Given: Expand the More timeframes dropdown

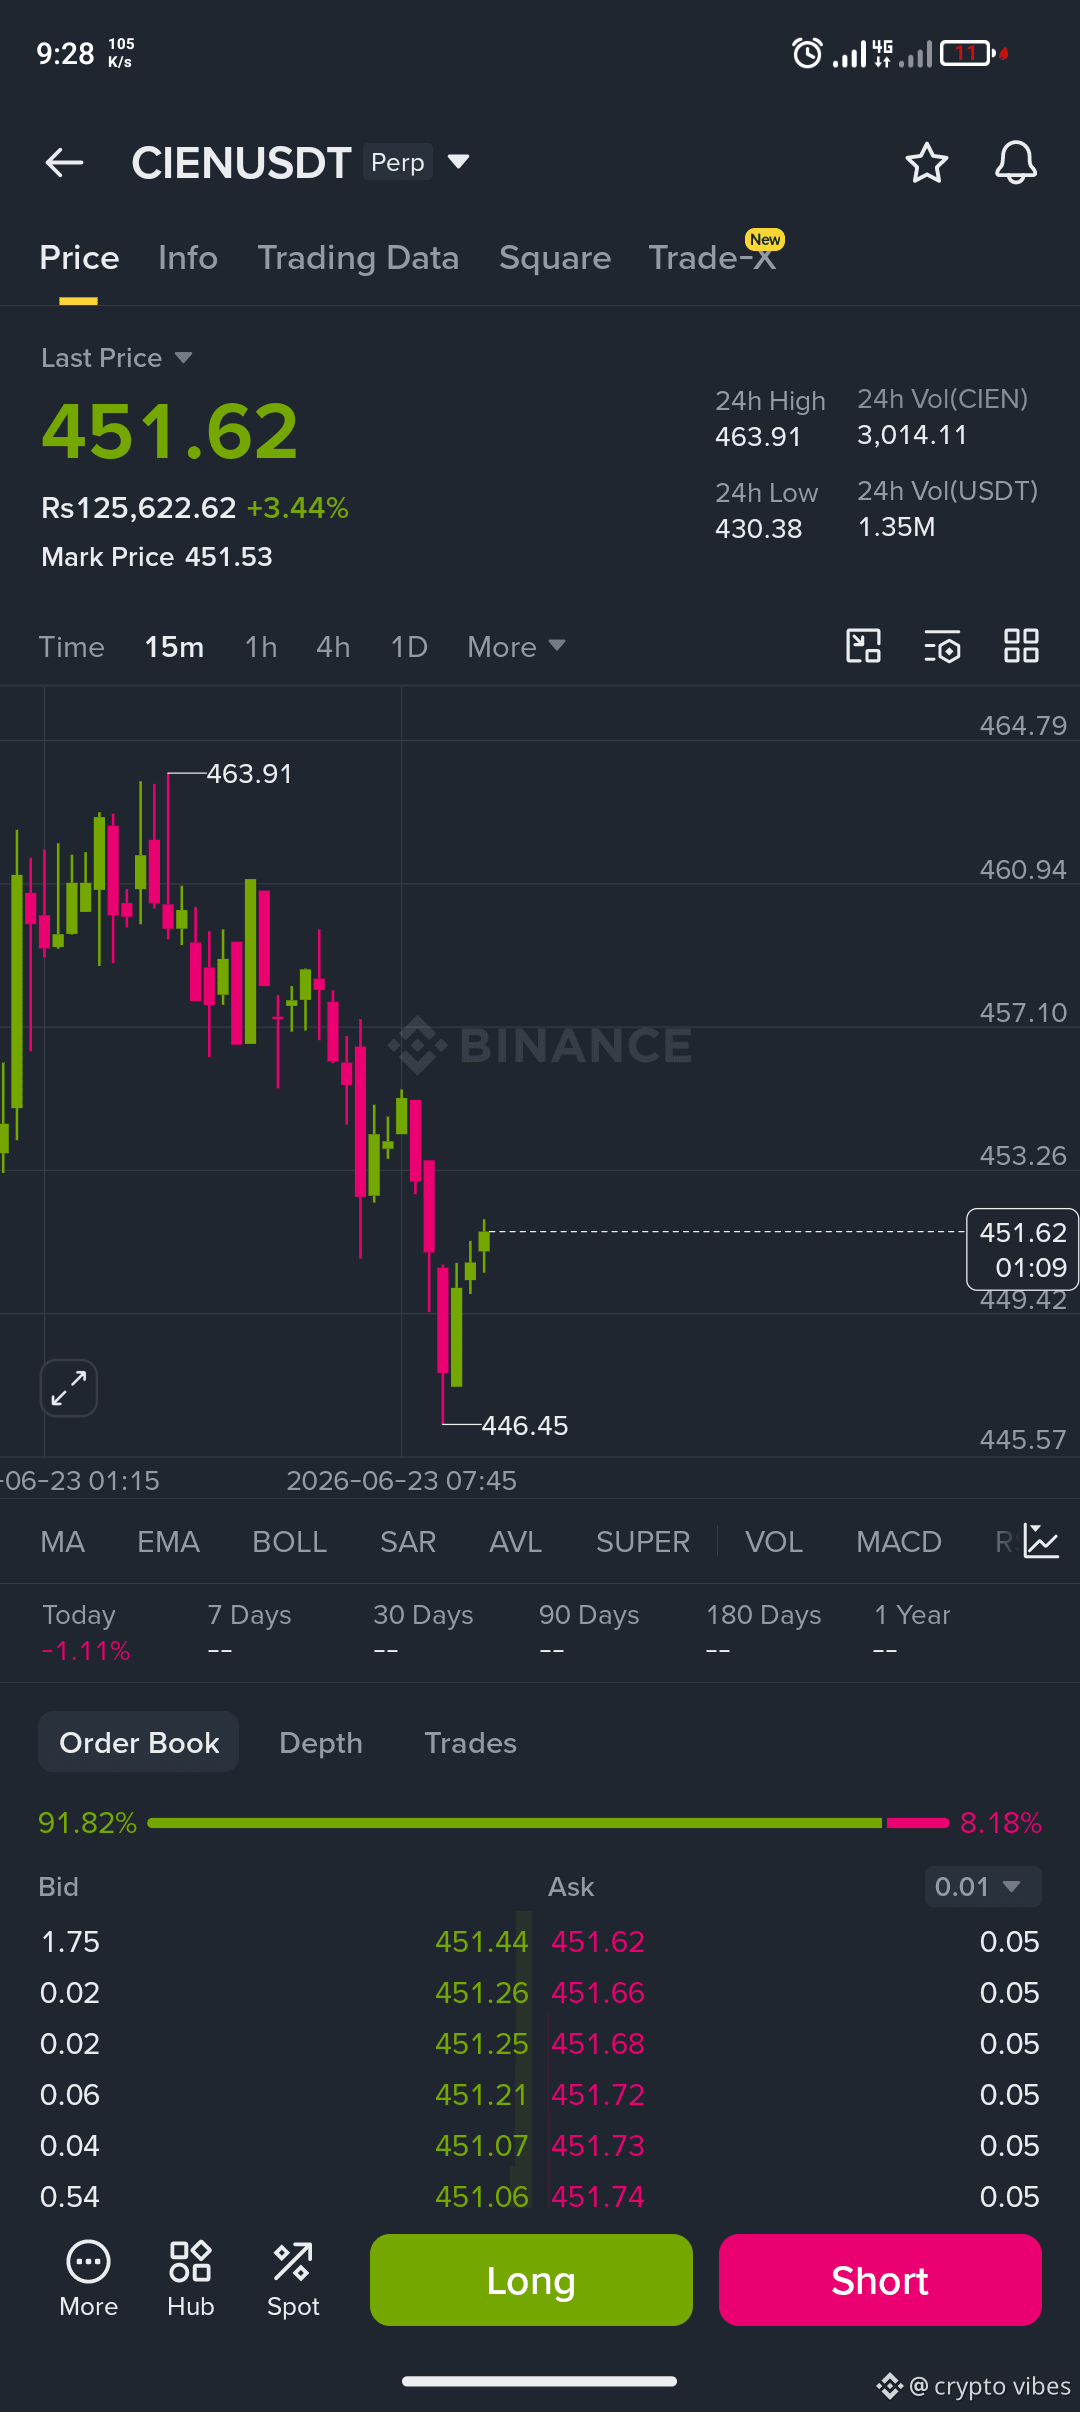Looking at the screenshot, I should point(516,647).
